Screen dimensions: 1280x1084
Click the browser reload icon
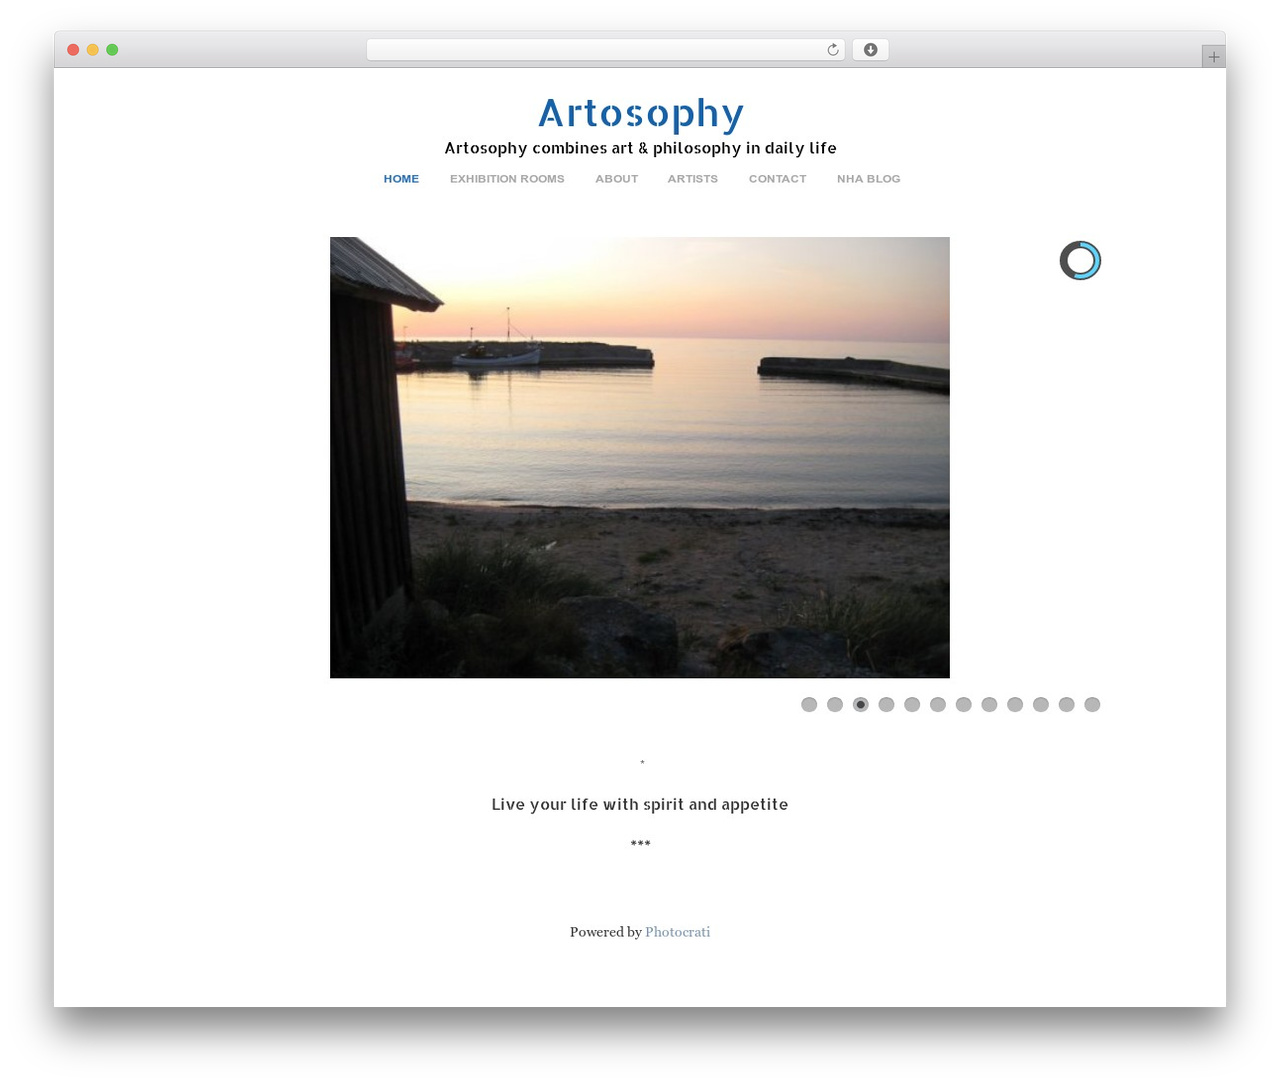click(x=833, y=50)
